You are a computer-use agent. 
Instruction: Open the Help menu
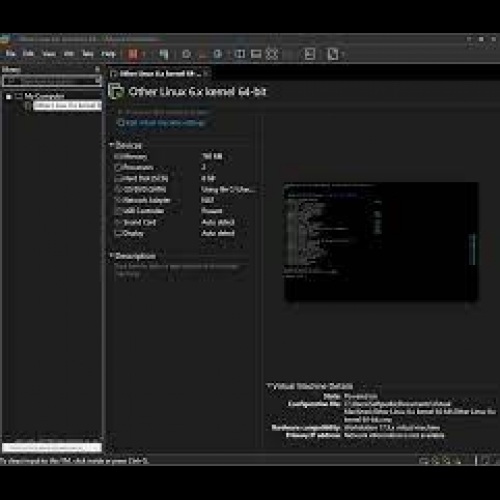[x=108, y=54]
